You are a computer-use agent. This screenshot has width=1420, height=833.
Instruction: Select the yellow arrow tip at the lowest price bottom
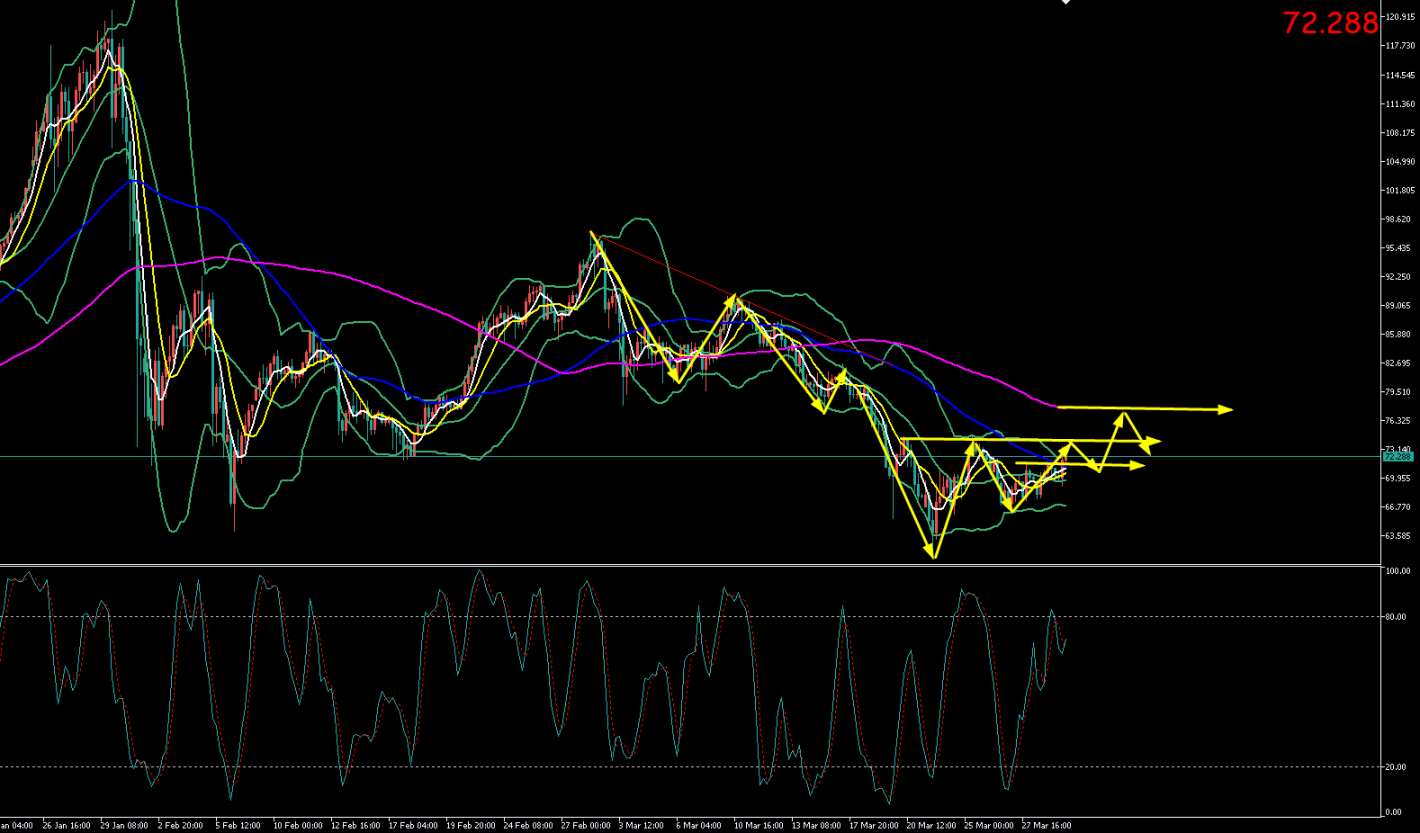tap(934, 555)
